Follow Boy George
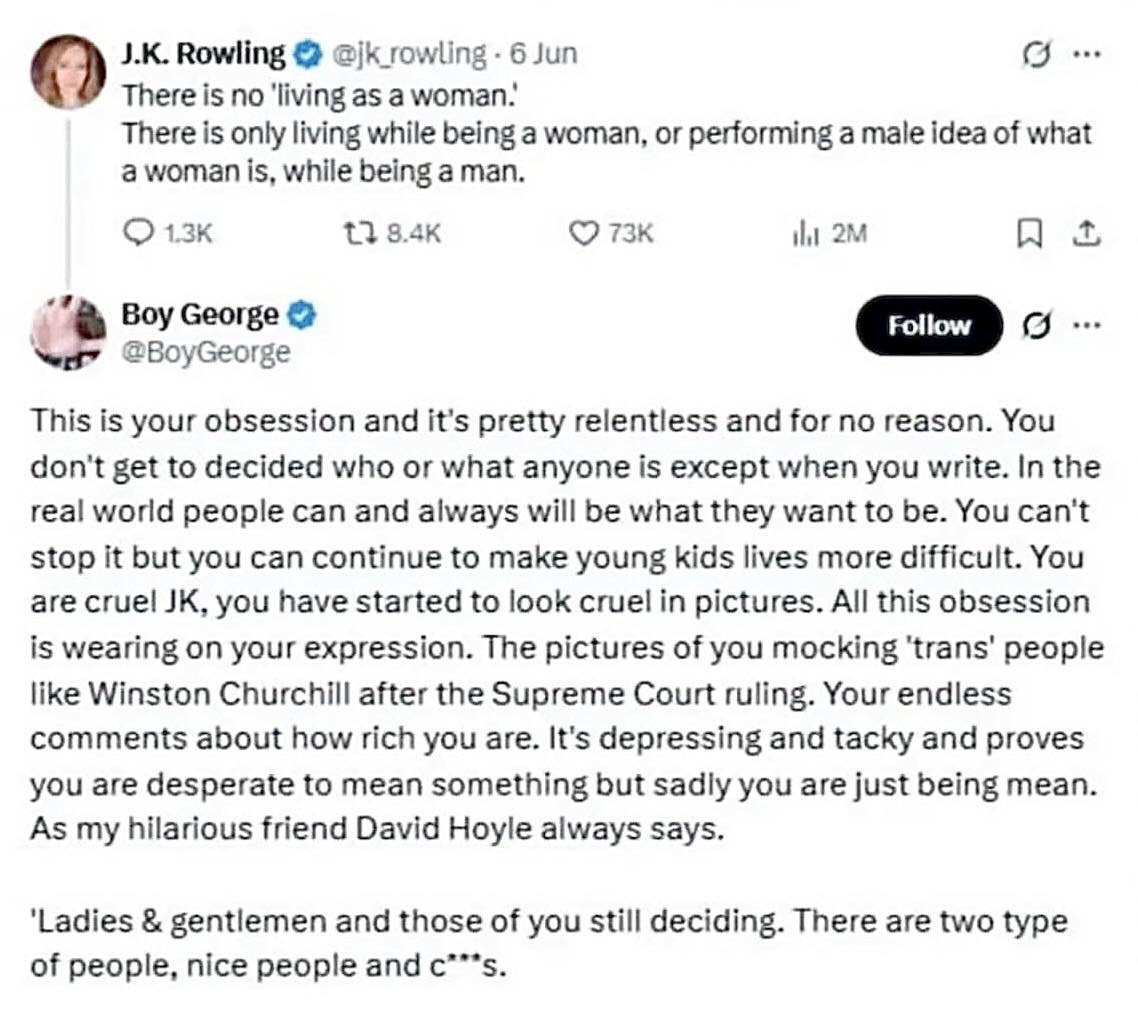 (928, 326)
